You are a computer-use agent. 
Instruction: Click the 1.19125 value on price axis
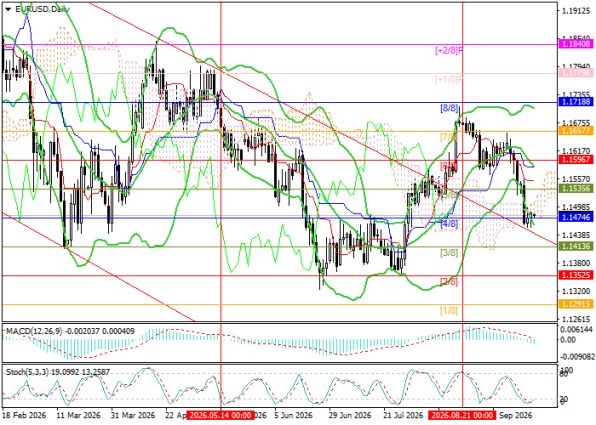(x=577, y=11)
